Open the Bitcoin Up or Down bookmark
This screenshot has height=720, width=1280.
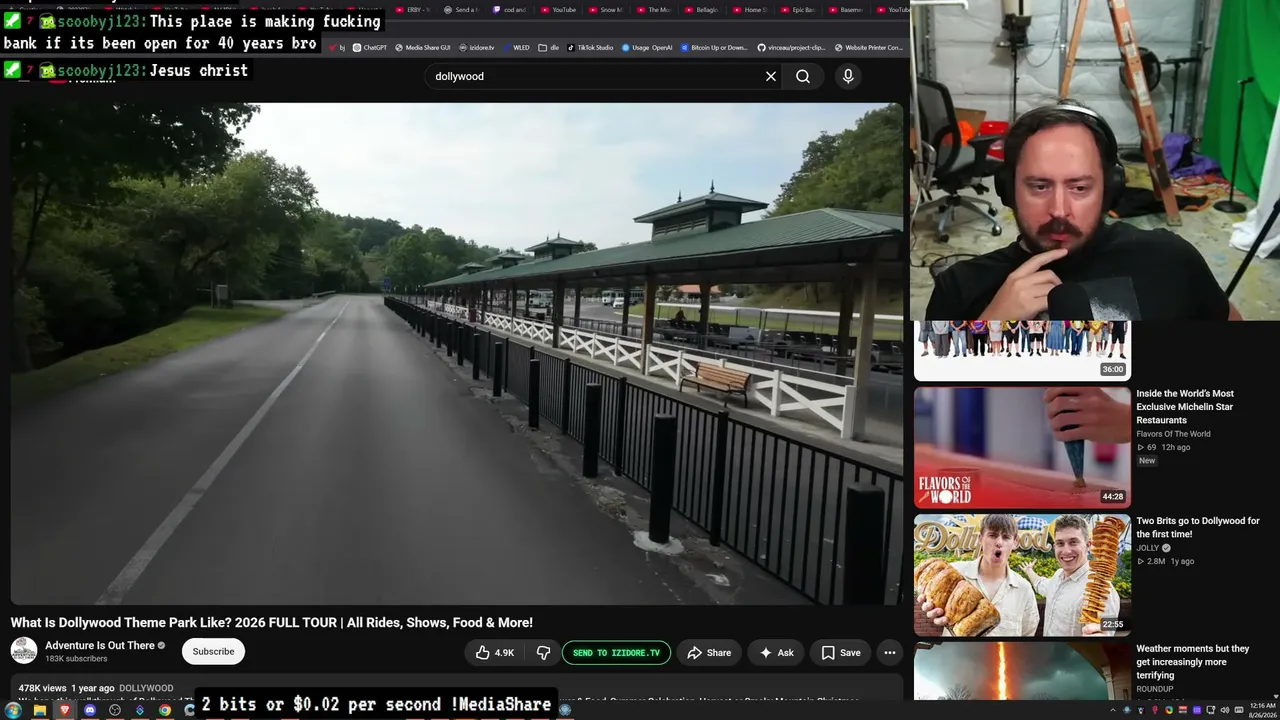point(714,47)
